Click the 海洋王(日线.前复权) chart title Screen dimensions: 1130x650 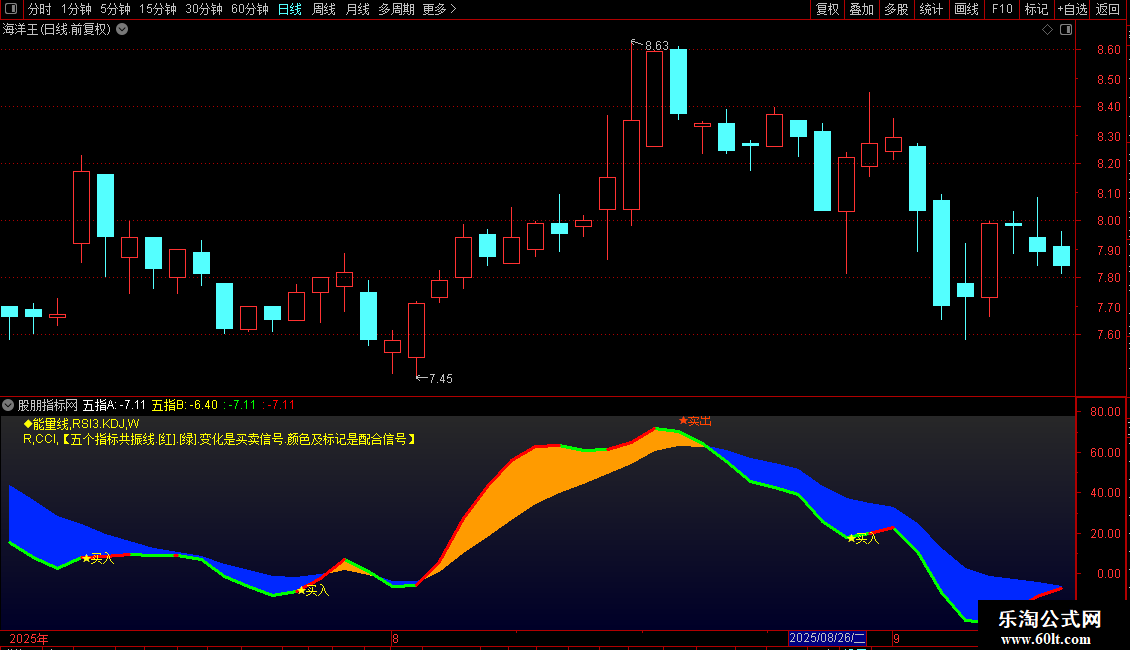point(57,30)
